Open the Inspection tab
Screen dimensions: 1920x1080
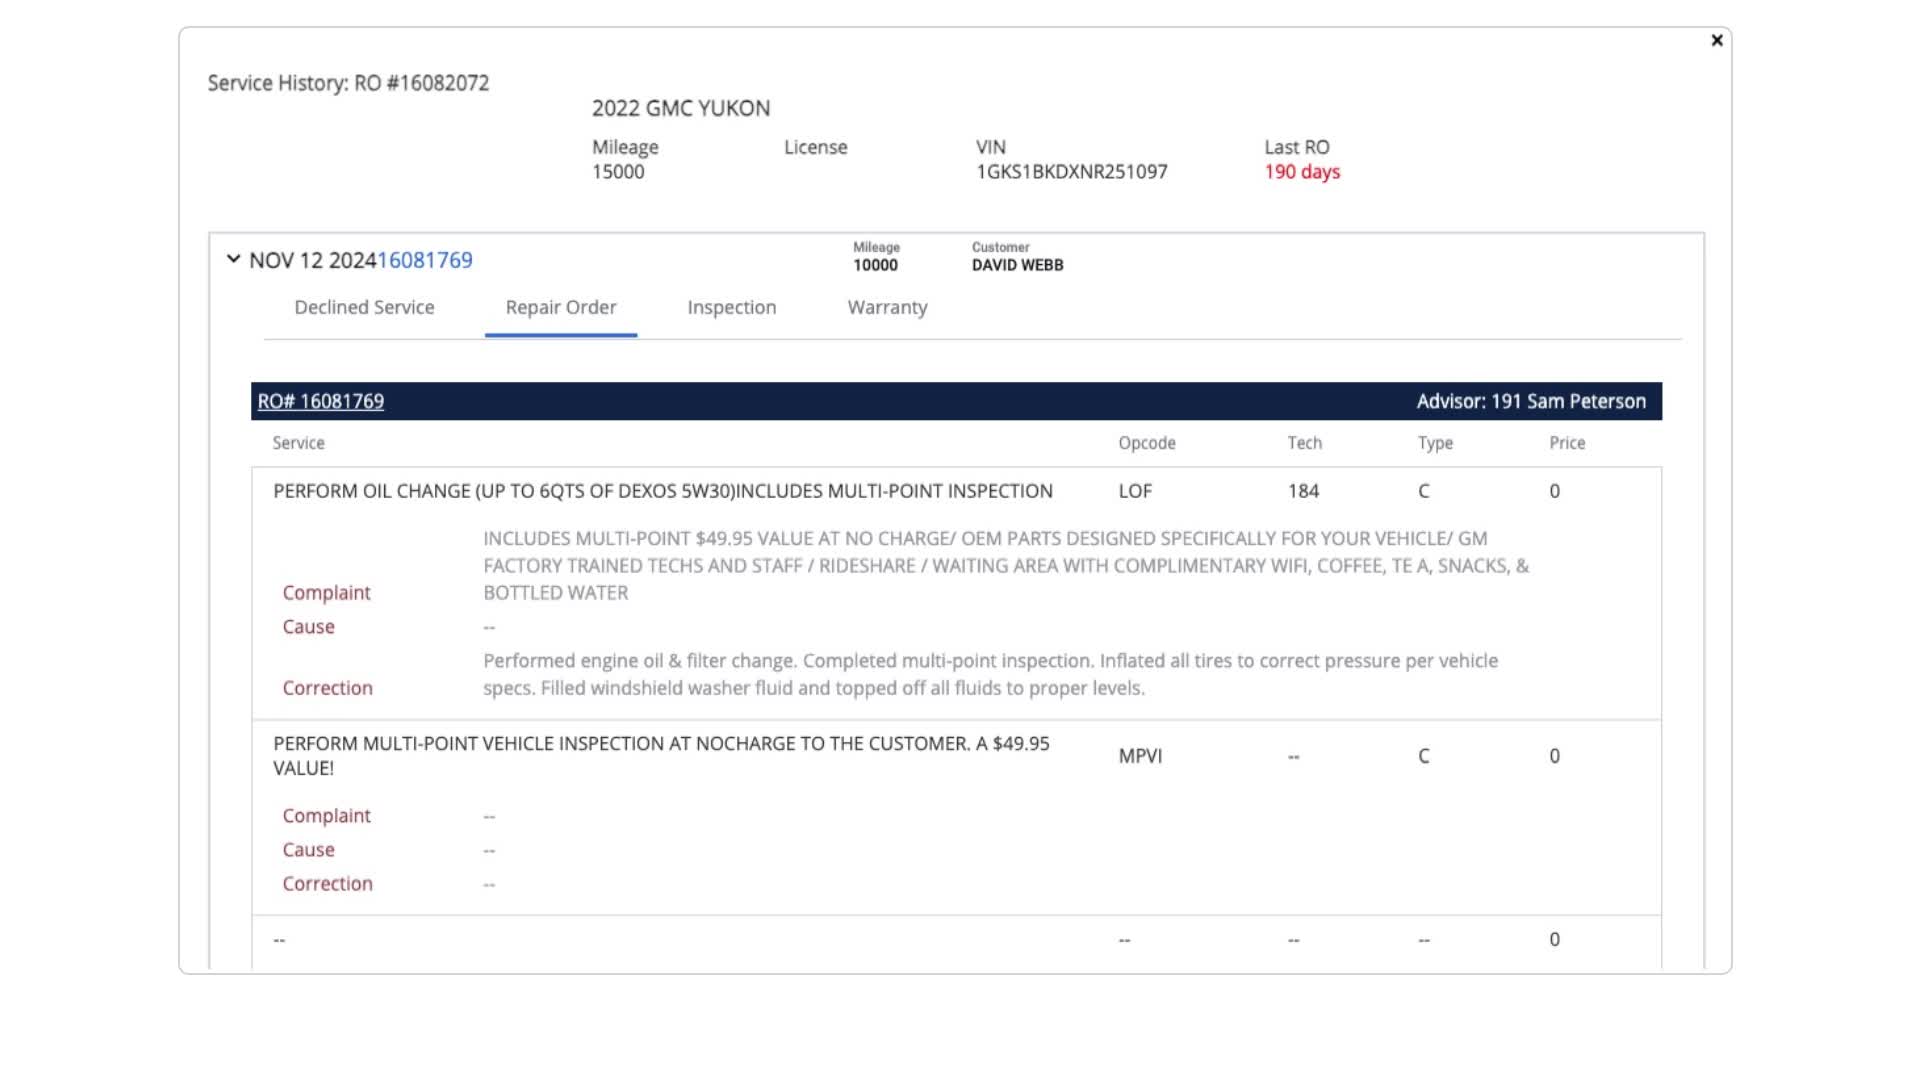pyautogui.click(x=731, y=308)
